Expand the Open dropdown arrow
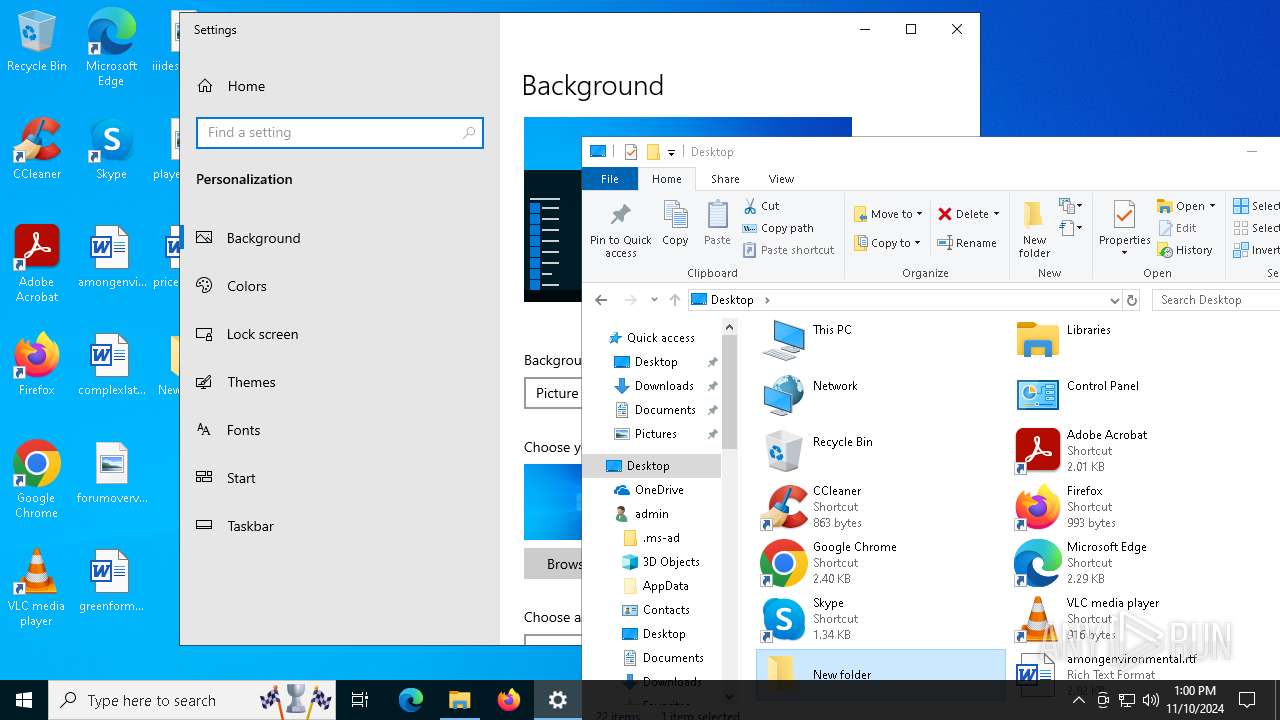The image size is (1280, 720). (x=1212, y=206)
